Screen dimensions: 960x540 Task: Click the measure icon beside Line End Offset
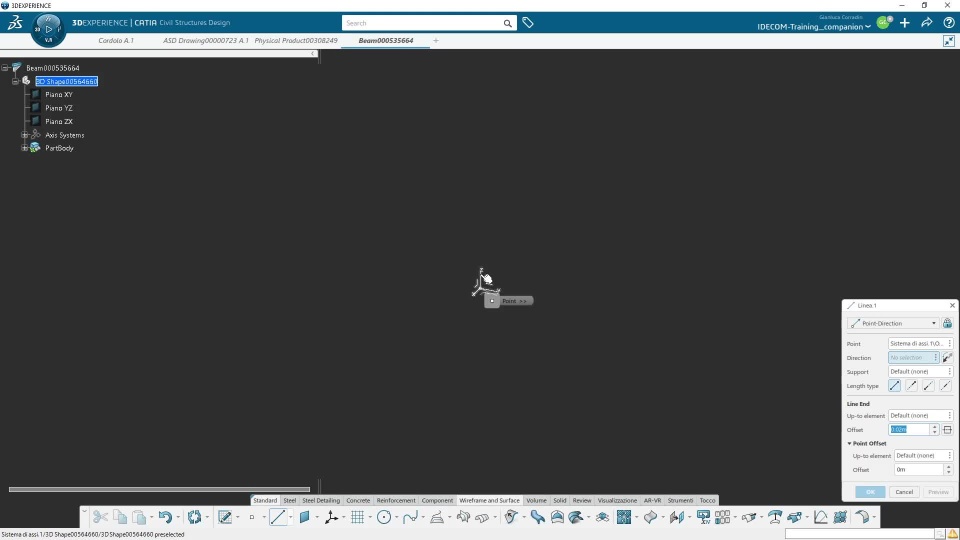[947, 430]
